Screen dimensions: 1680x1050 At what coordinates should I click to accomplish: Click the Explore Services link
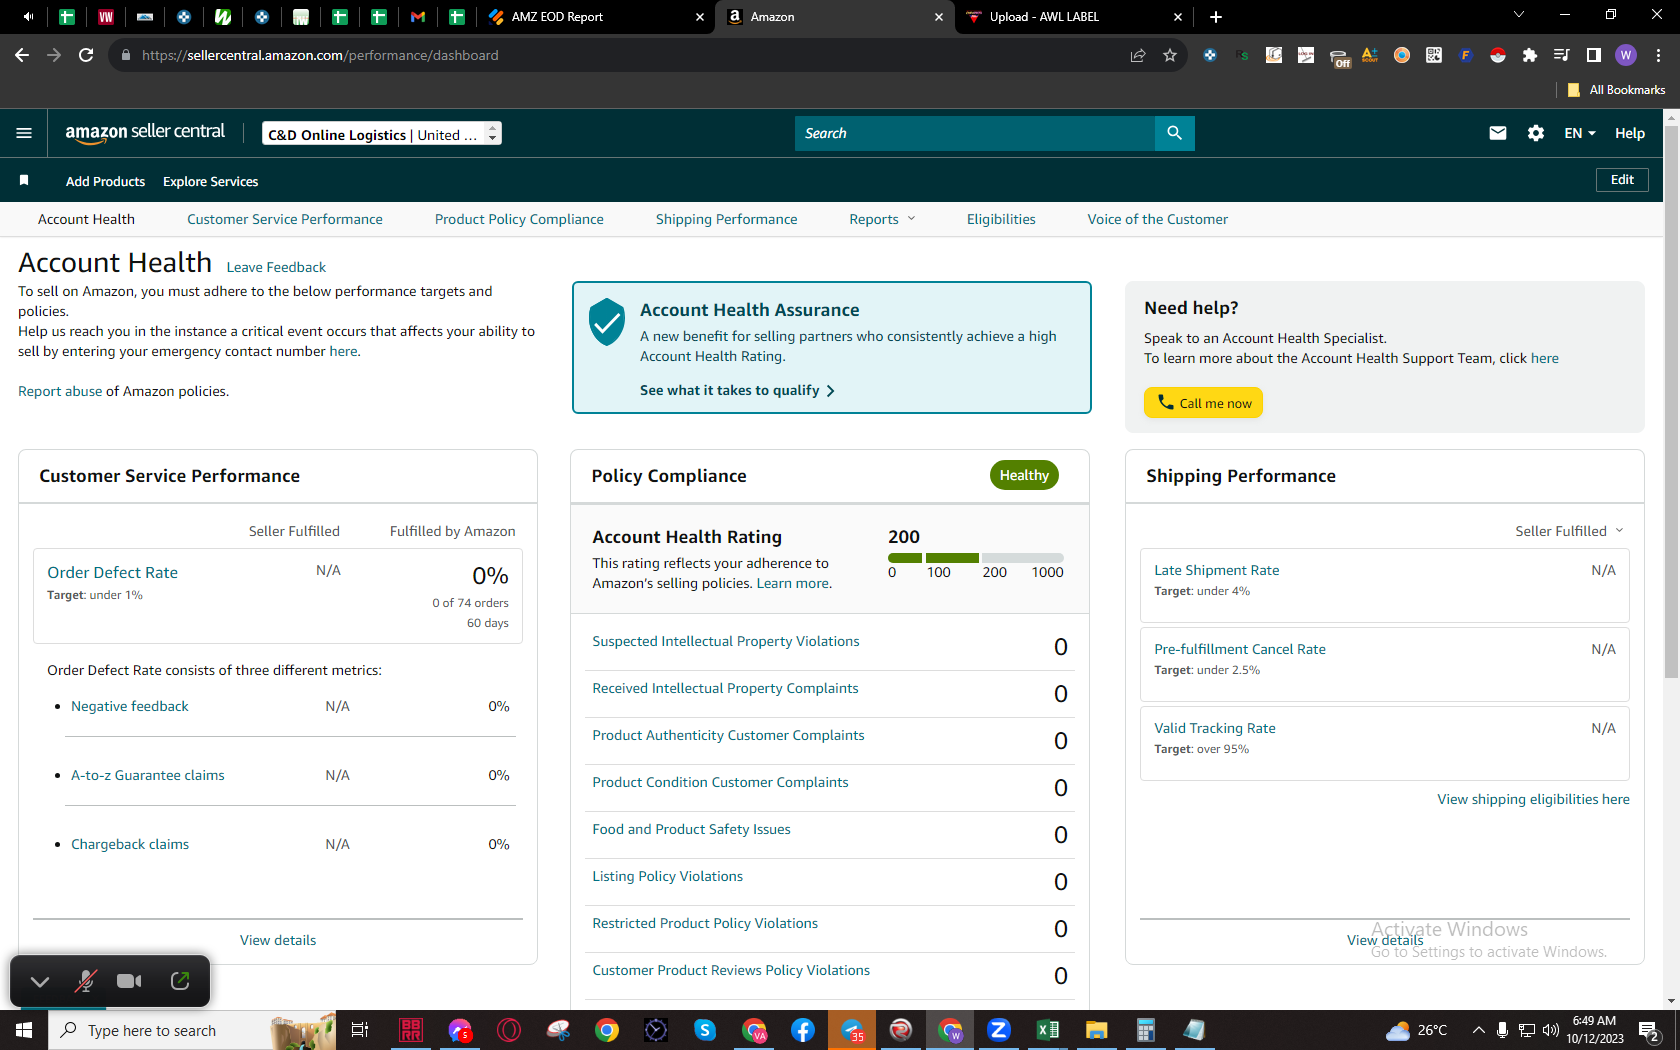(211, 181)
